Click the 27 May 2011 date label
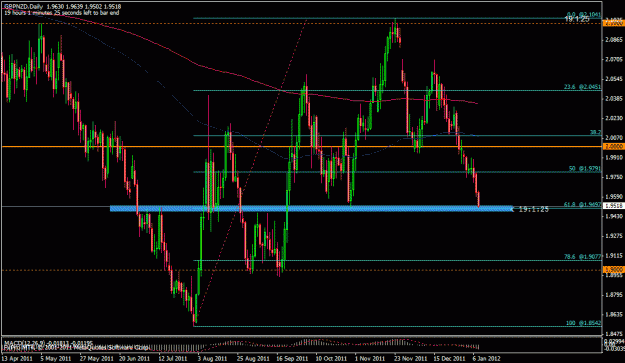The image size is (625, 363). pos(95,358)
